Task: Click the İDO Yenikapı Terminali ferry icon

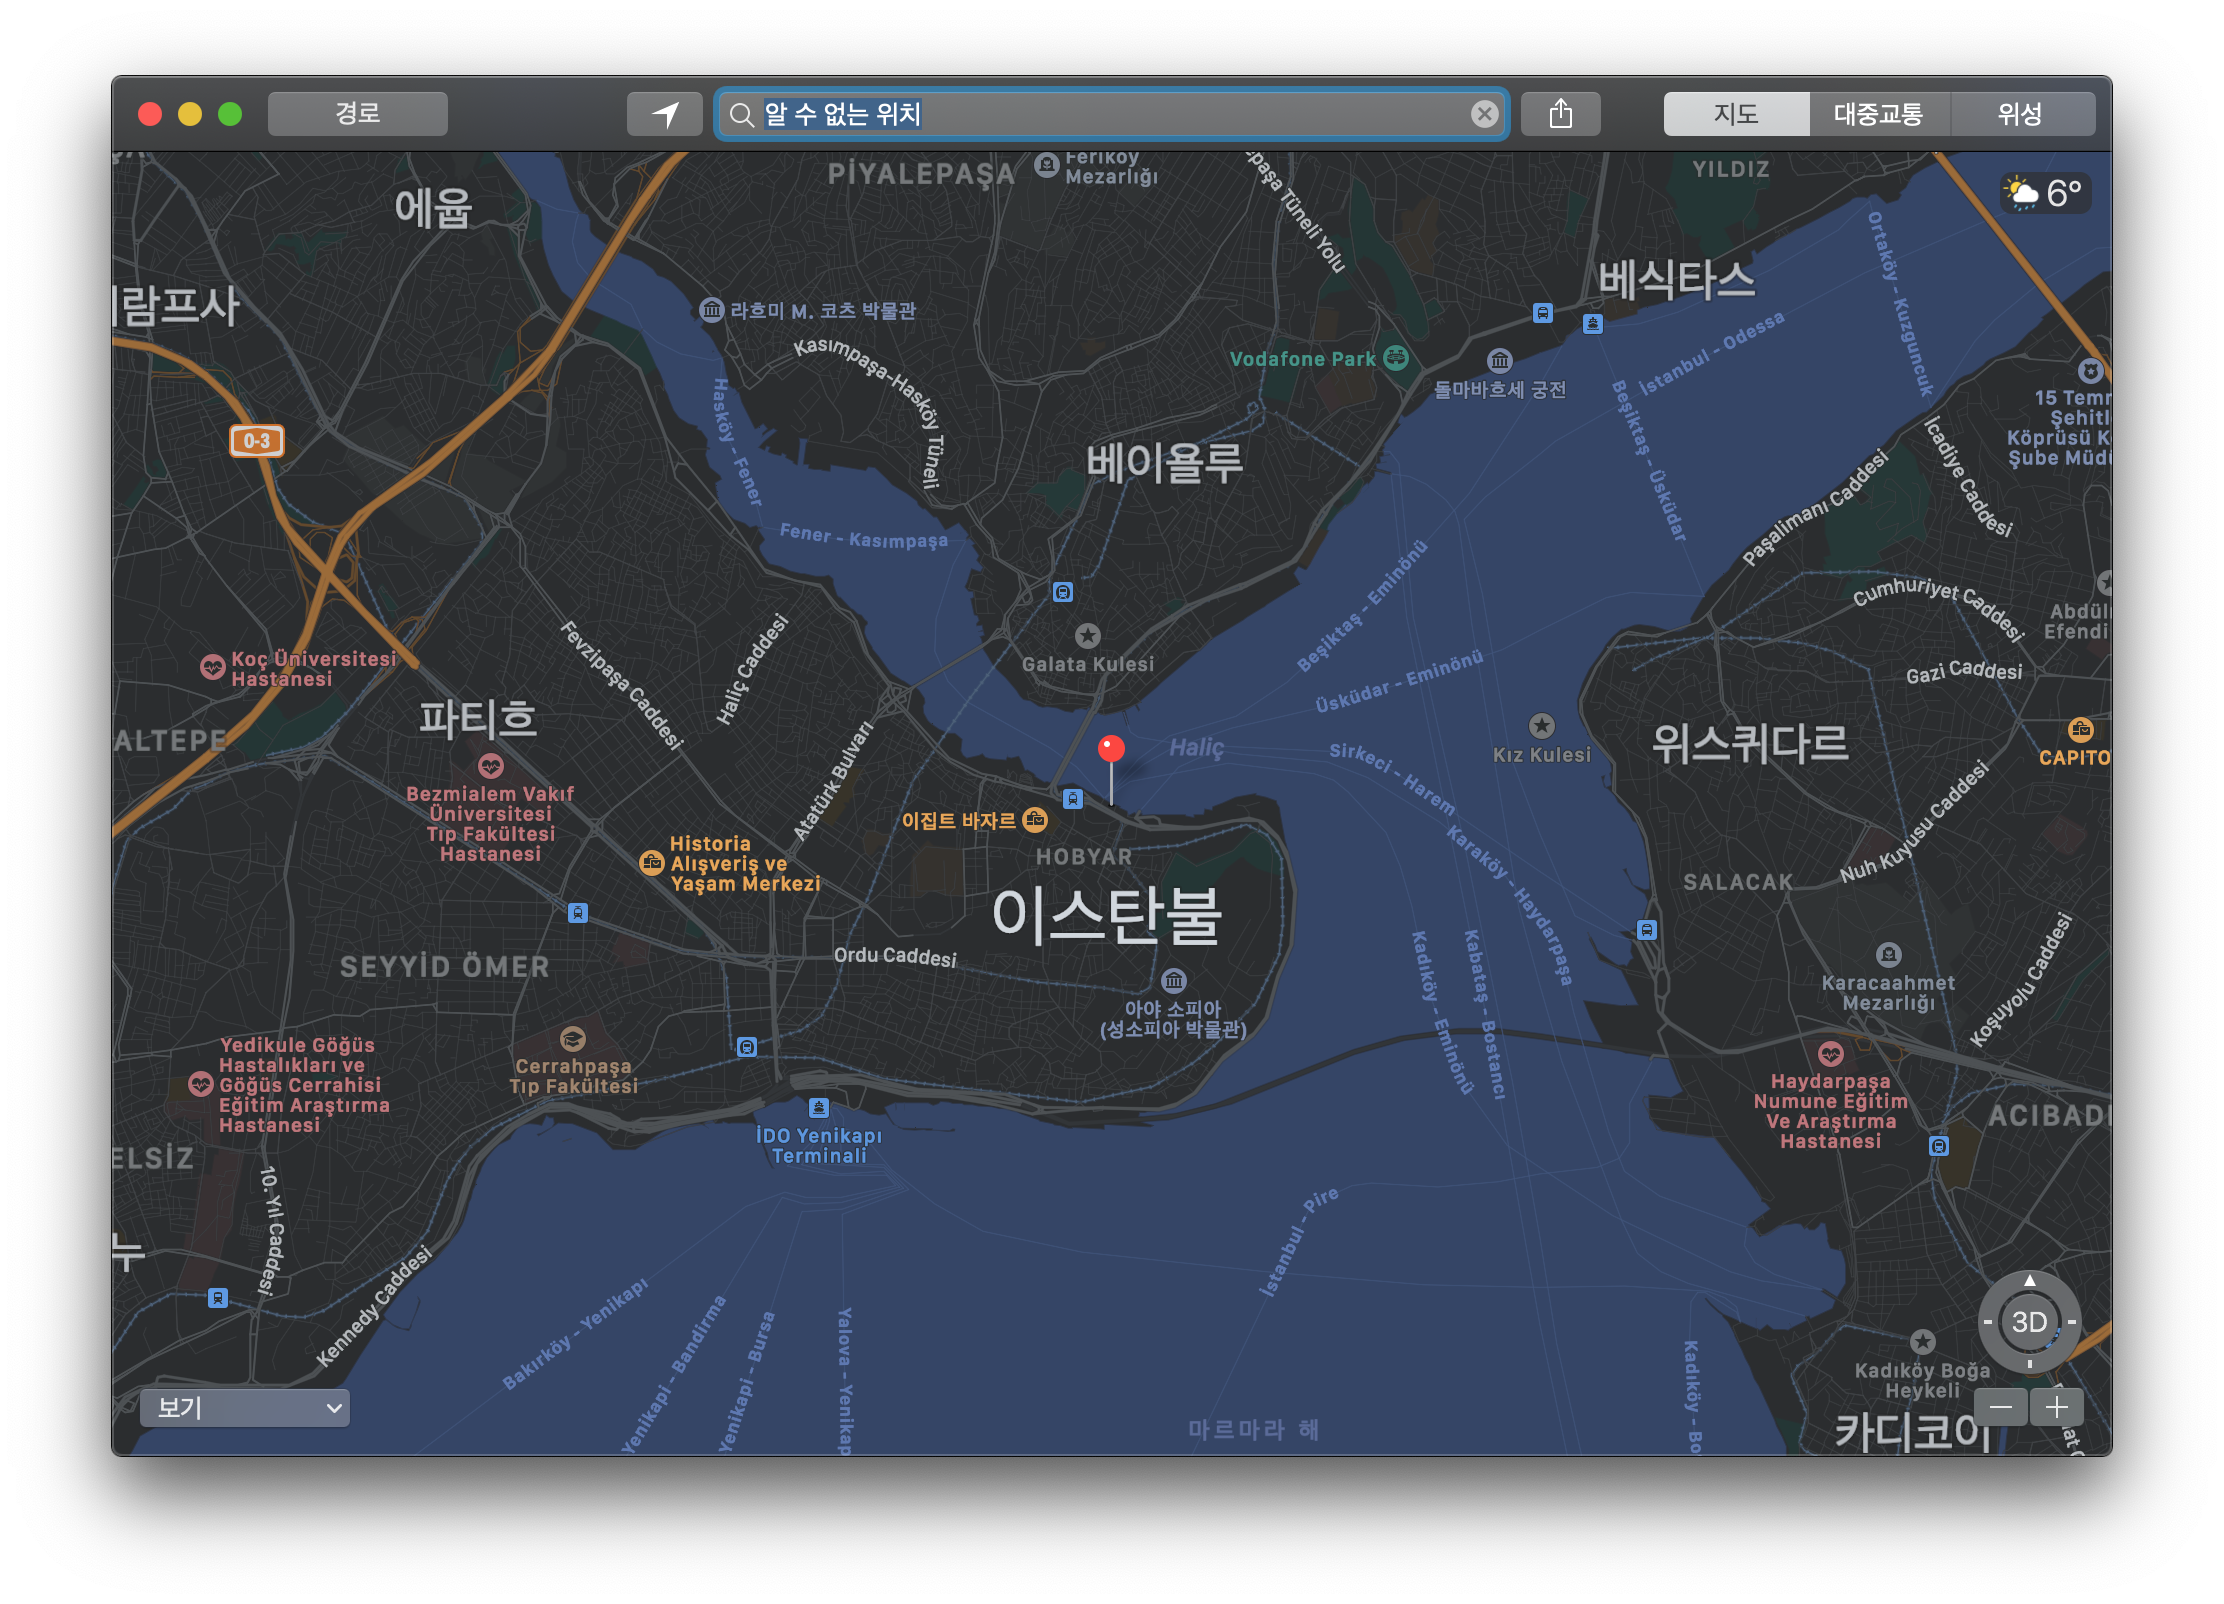Action: (819, 1108)
